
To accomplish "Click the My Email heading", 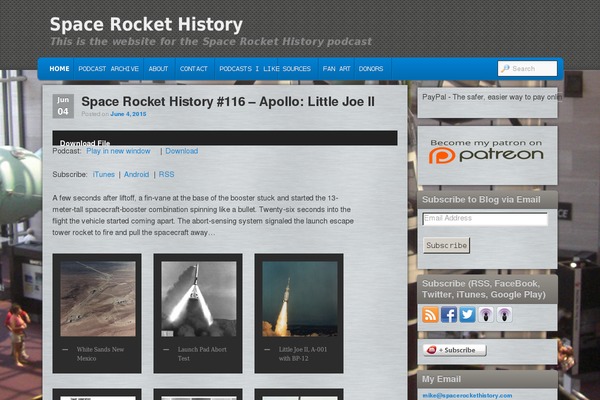I will click(441, 379).
